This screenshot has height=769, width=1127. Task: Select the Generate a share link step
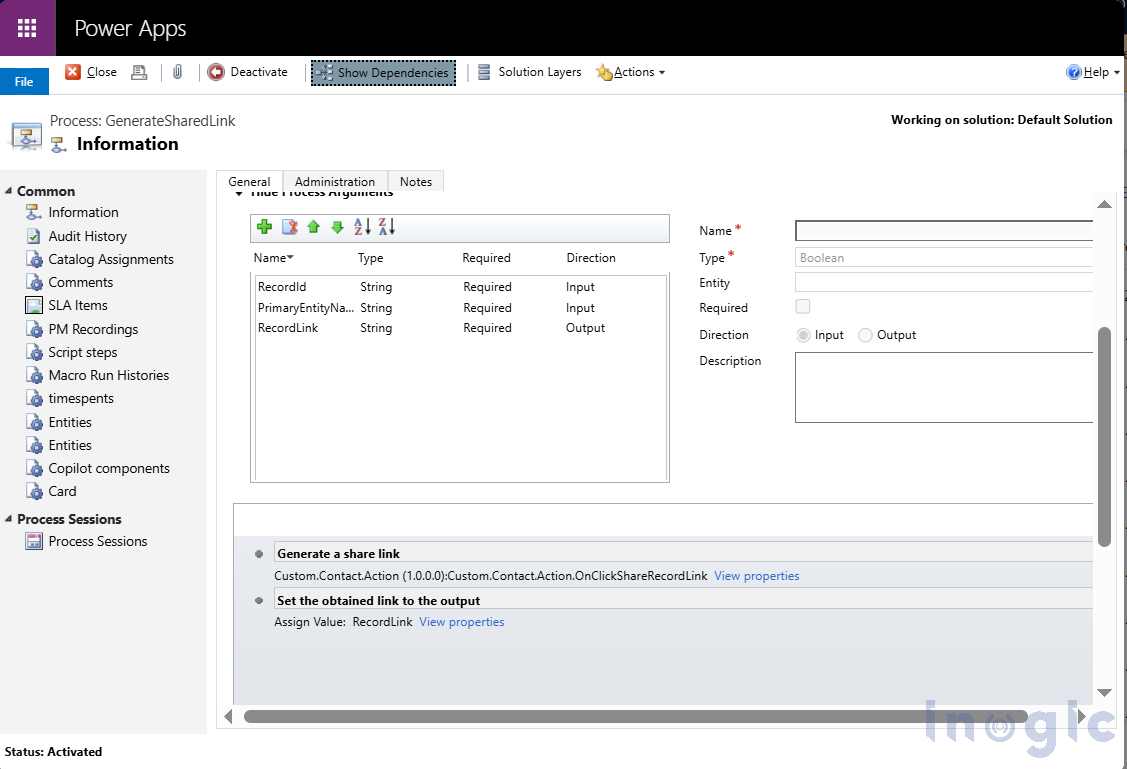pos(683,553)
